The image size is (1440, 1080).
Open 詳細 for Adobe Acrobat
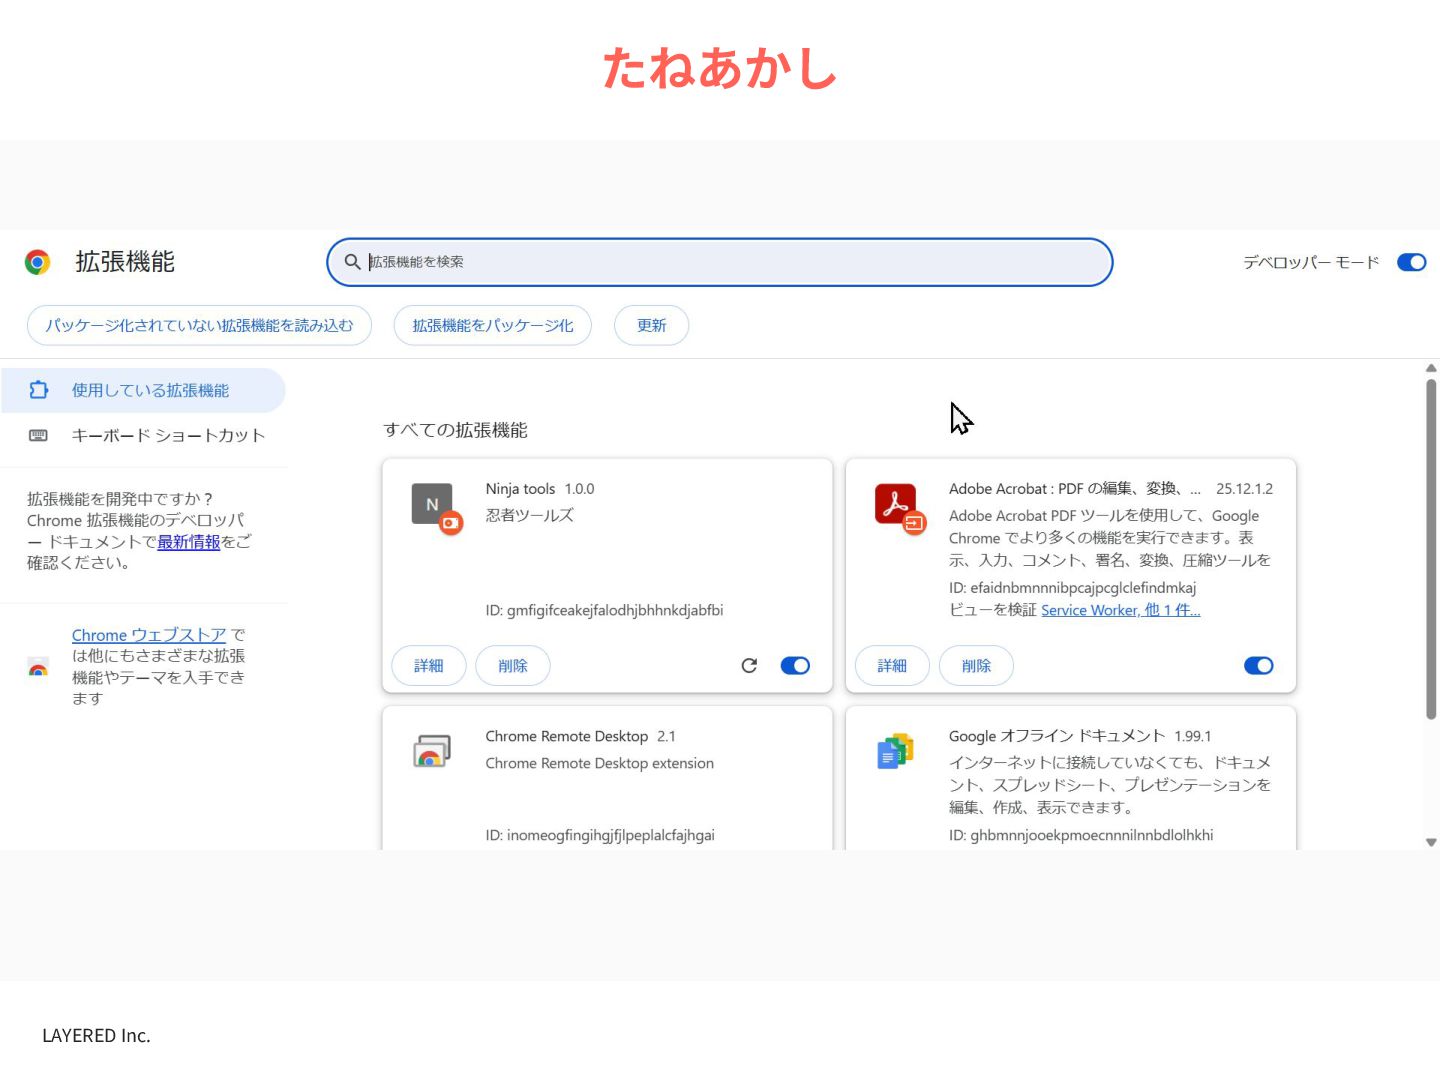click(892, 666)
